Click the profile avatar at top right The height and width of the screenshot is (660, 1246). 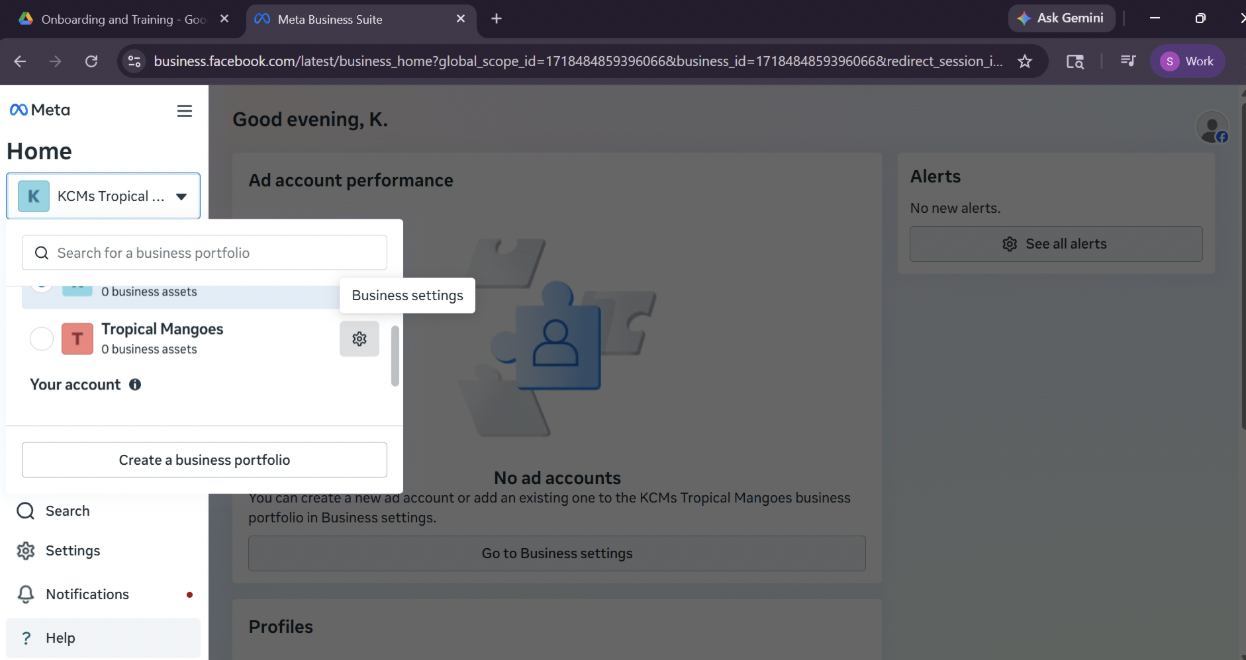tap(1212, 127)
